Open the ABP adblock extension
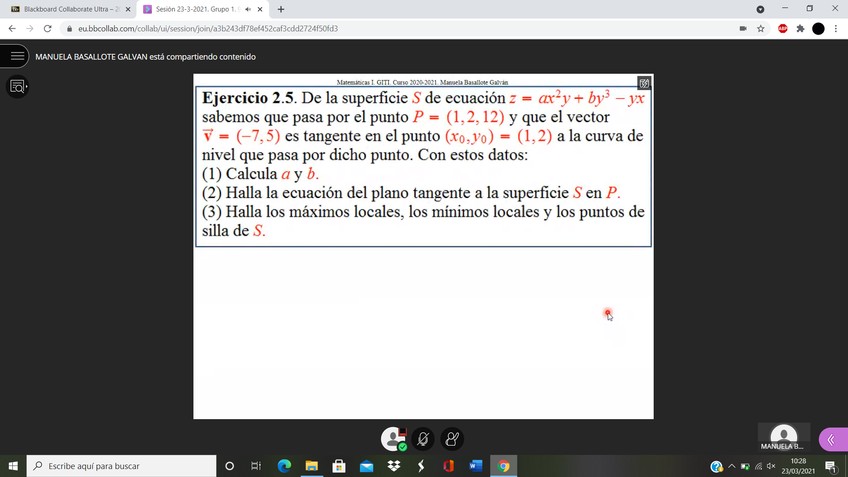 tap(783, 29)
